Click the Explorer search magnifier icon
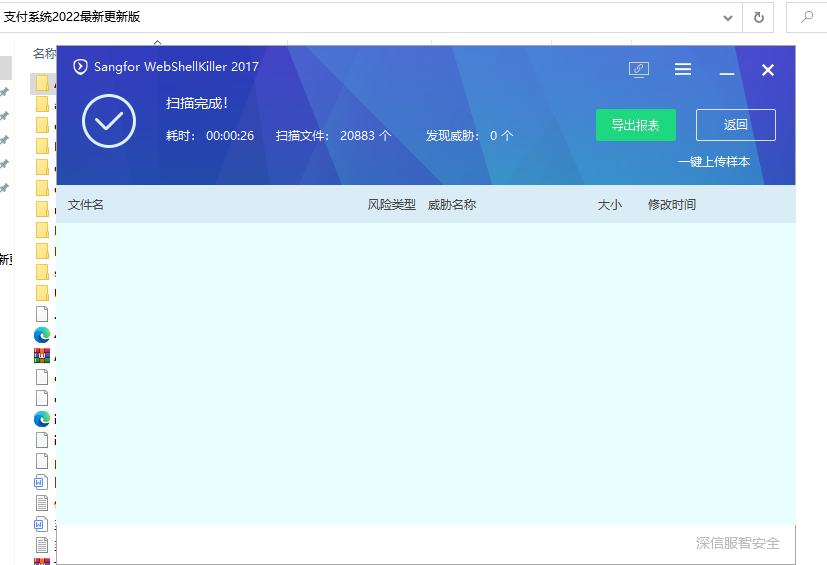 (806, 17)
